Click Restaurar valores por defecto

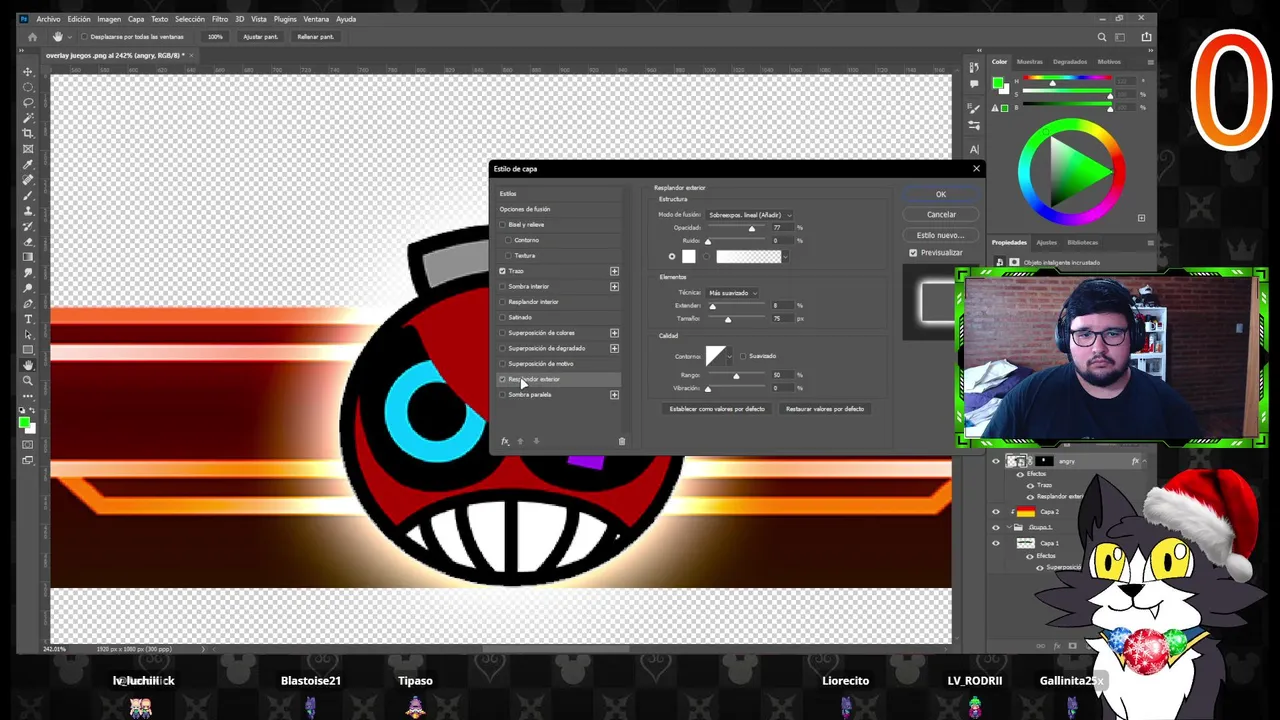click(825, 409)
